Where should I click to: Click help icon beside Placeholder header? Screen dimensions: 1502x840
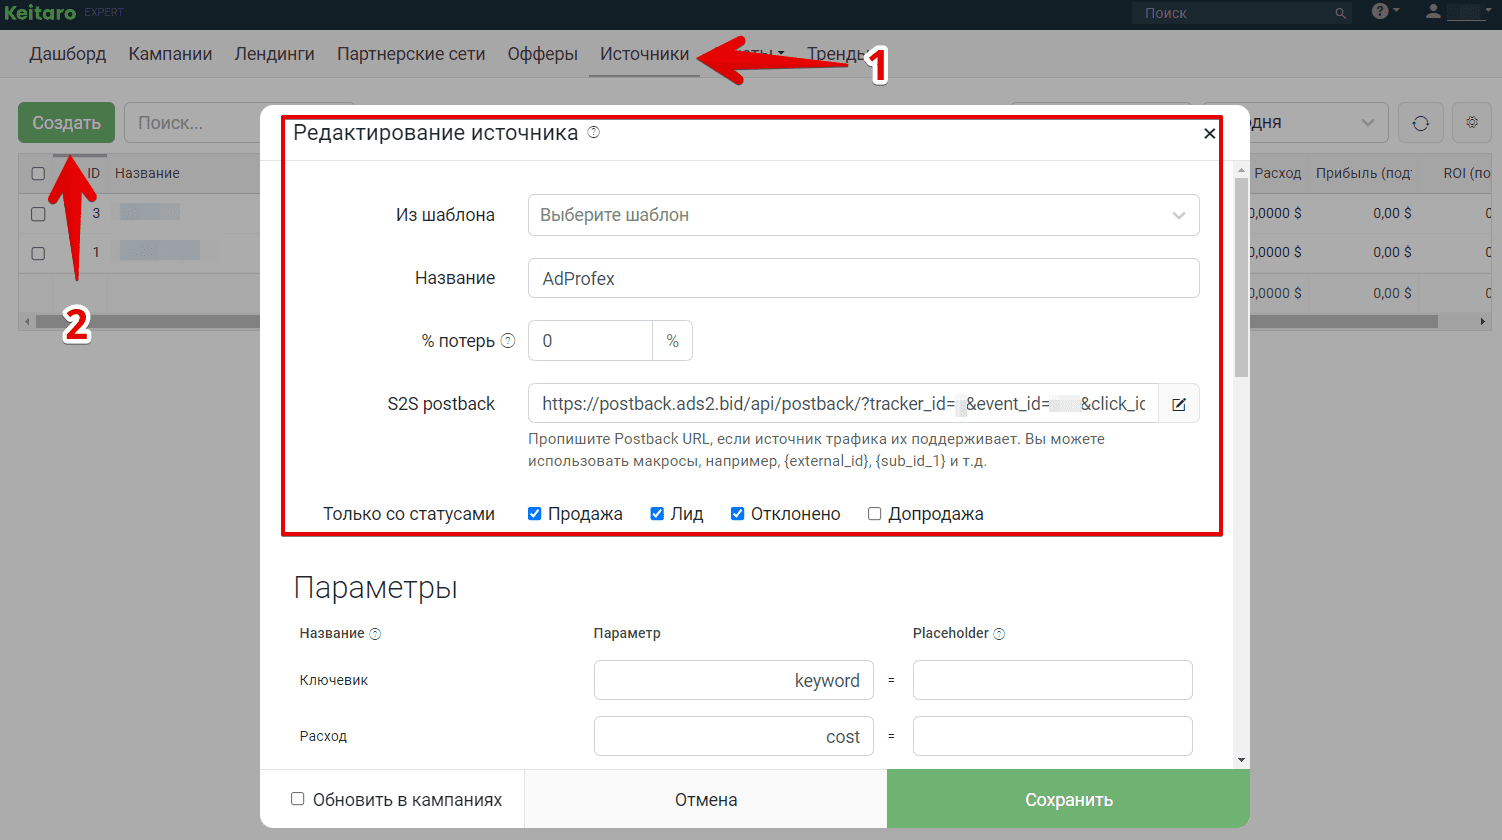click(x=999, y=634)
